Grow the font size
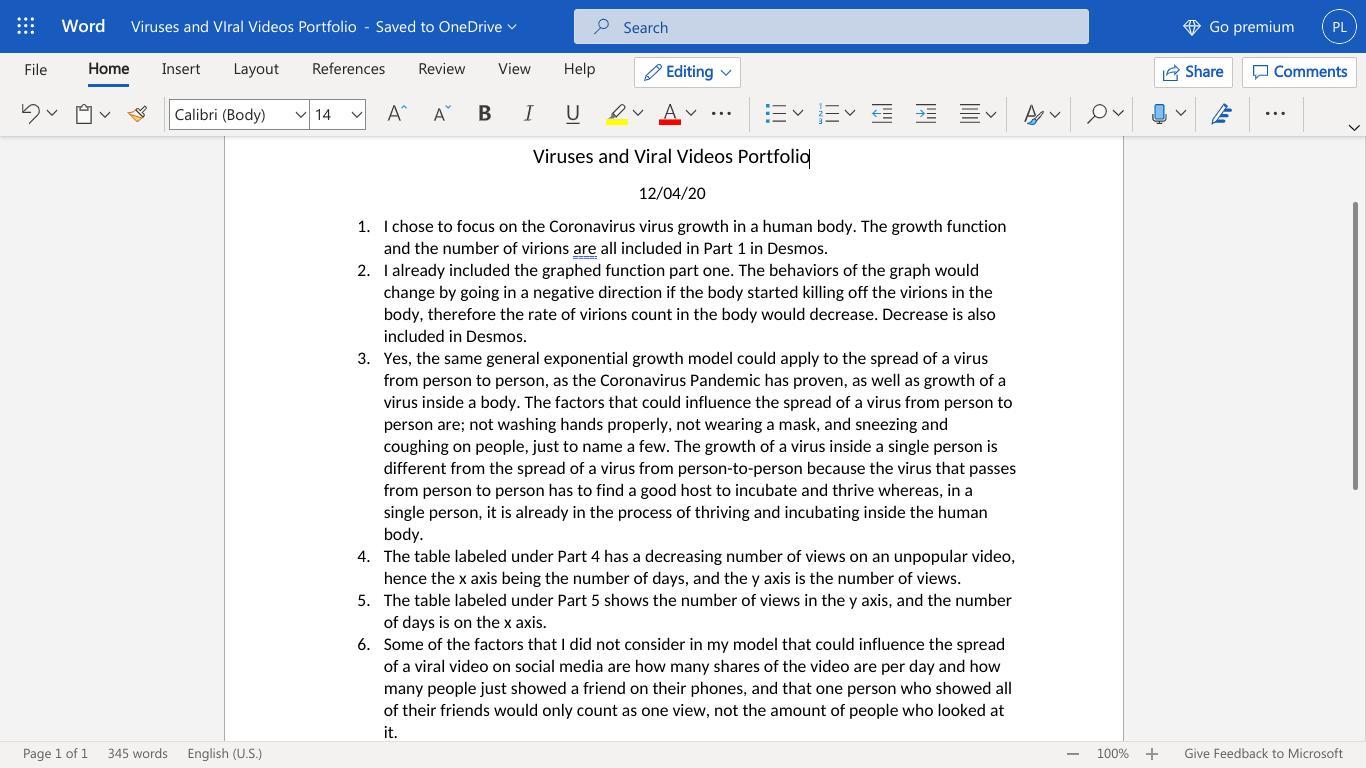Screen dimensions: 1366x768 (x=396, y=114)
